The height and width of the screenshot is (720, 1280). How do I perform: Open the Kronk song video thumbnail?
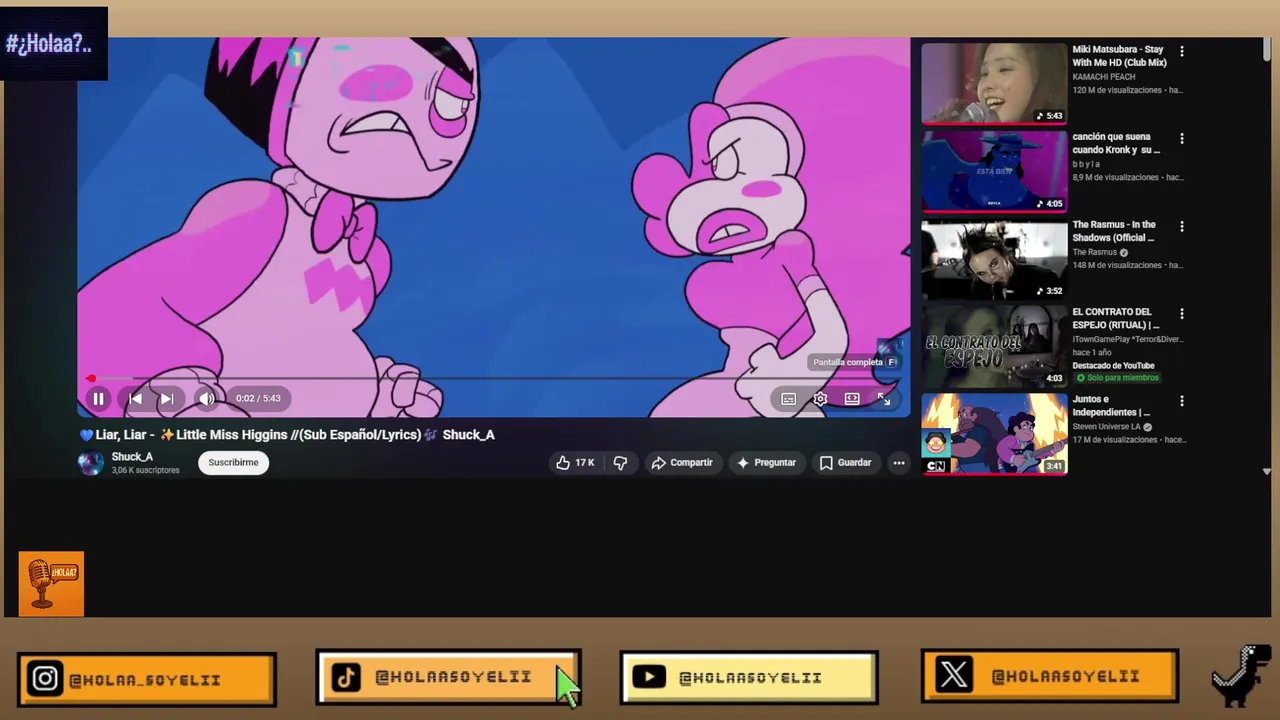click(994, 171)
